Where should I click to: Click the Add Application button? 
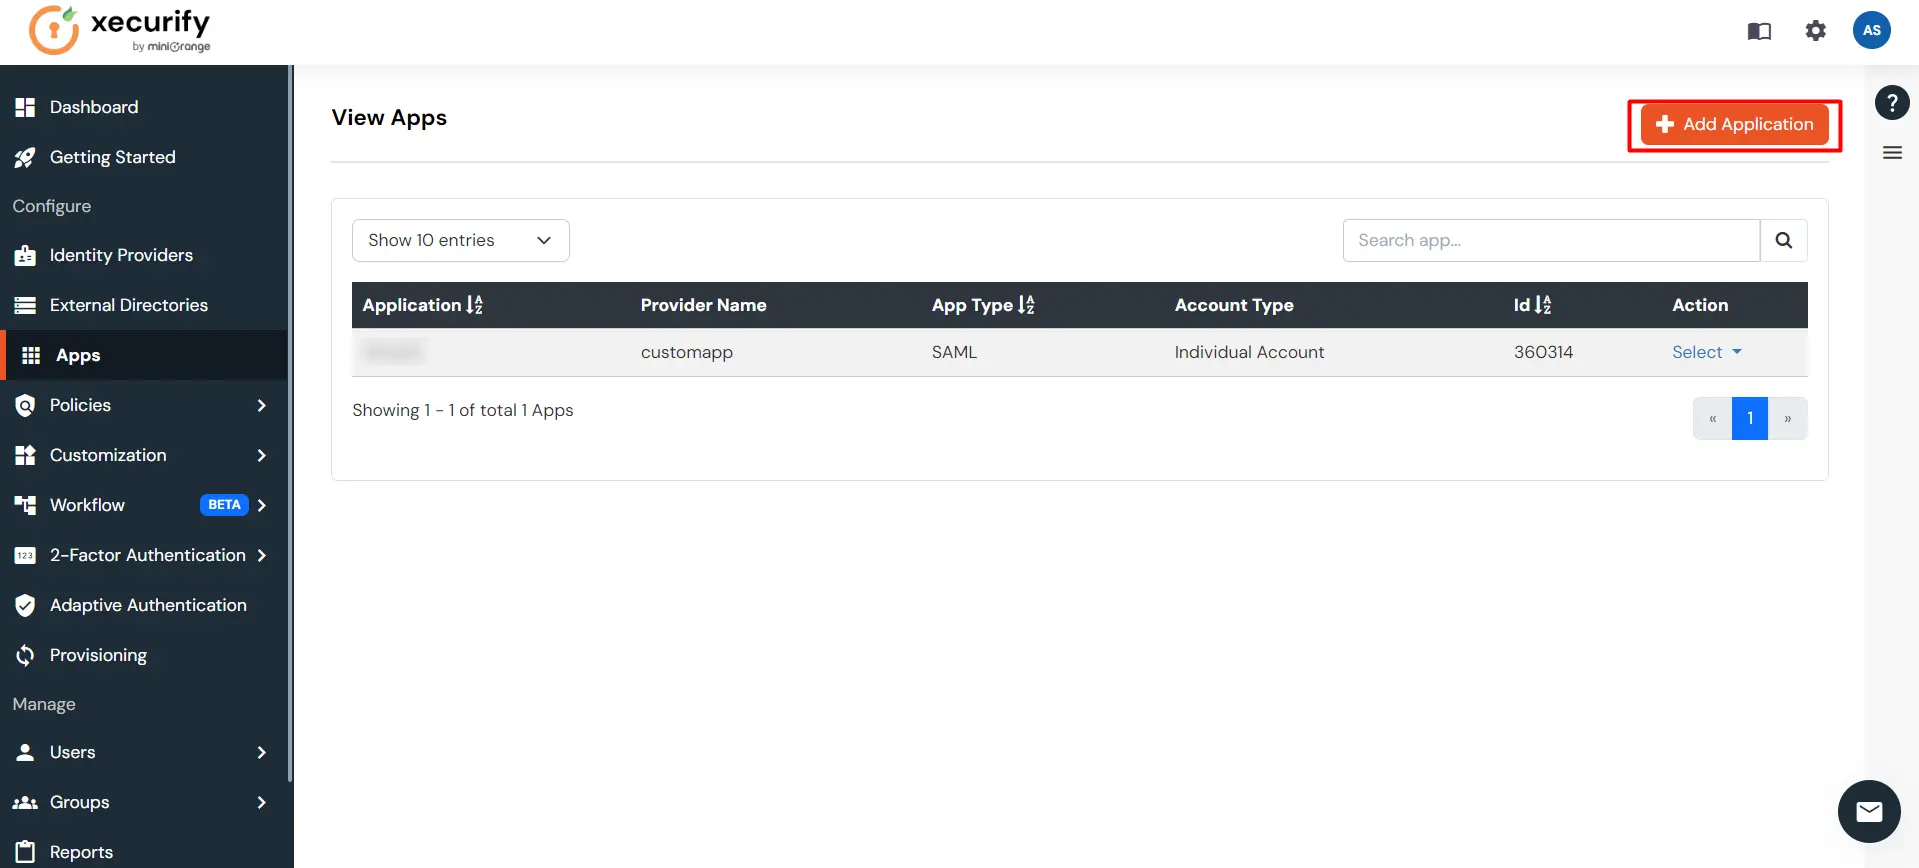pyautogui.click(x=1734, y=124)
